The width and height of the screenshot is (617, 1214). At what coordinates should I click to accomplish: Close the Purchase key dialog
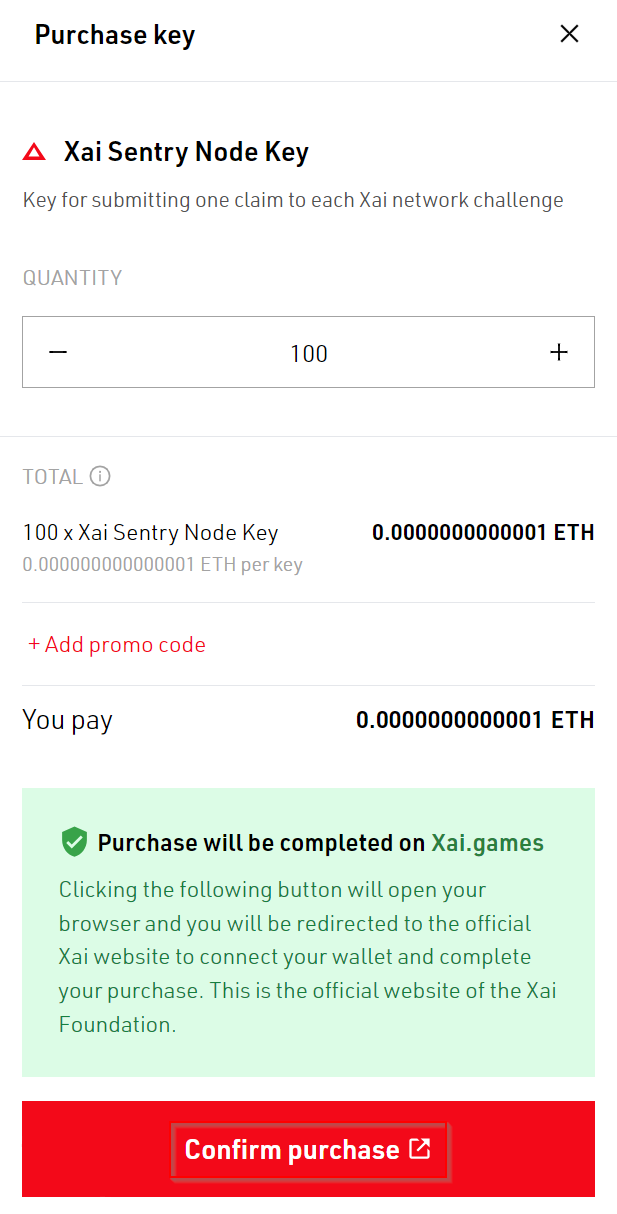(569, 34)
